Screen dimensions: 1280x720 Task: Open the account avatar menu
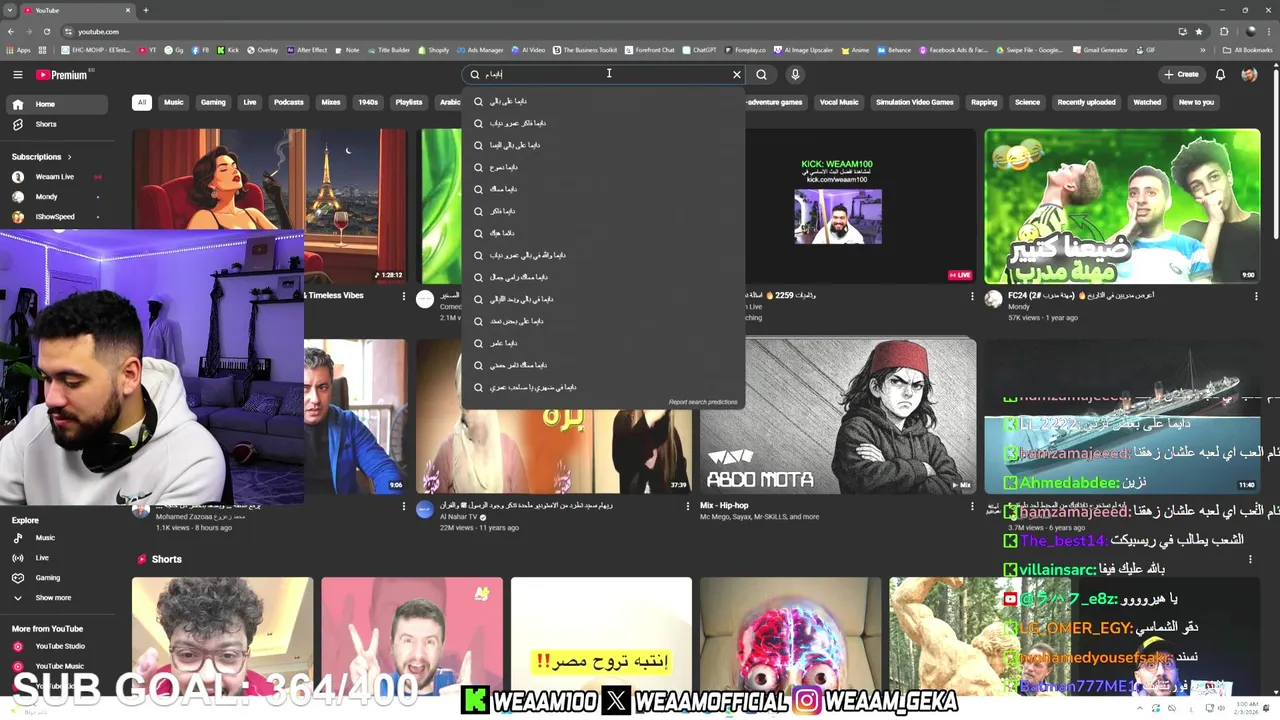pos(1249,75)
